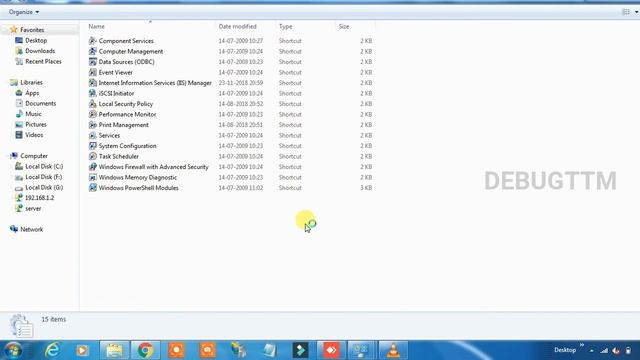Open Local Disk (F:)
Image resolution: width=640 pixels, height=360 pixels.
tap(44, 177)
